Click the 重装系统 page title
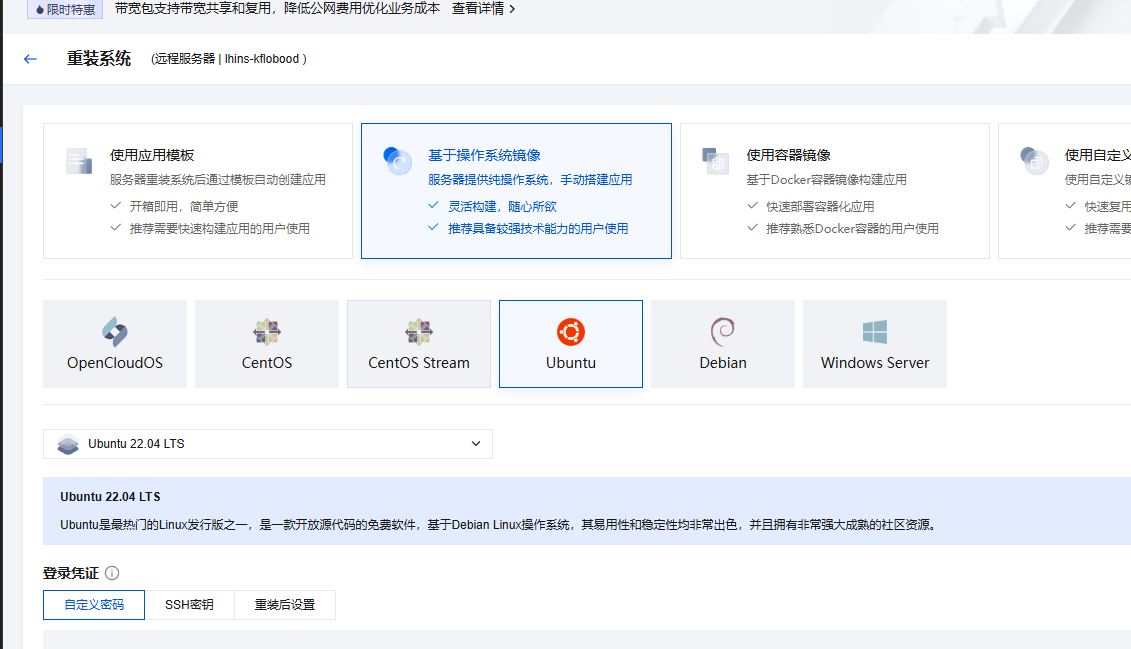 coord(99,58)
